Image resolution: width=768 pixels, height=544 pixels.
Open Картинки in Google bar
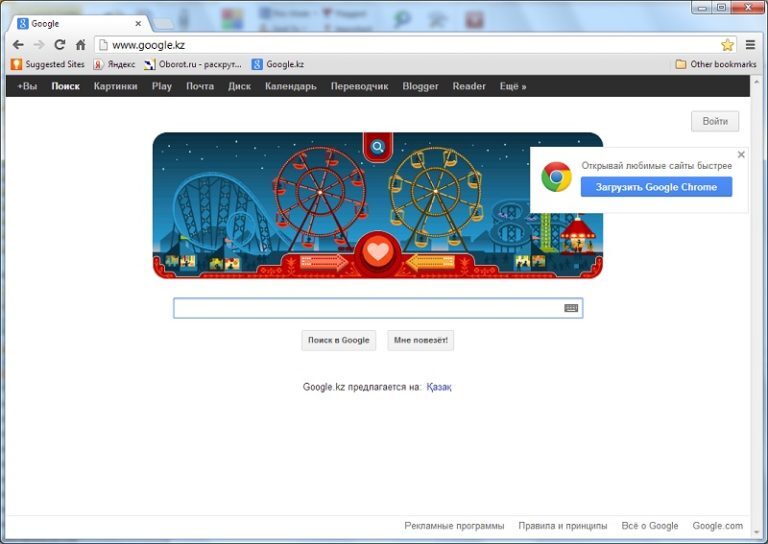pos(116,86)
